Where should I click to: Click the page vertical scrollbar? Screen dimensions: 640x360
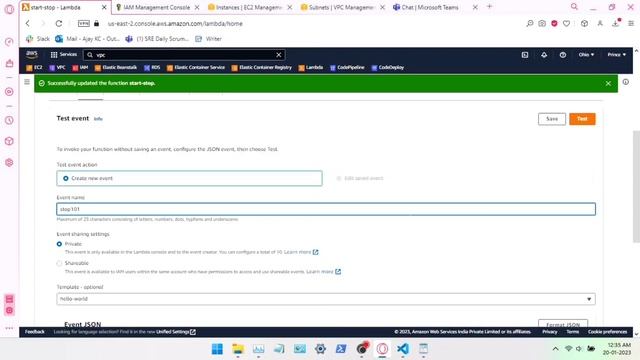636,187
